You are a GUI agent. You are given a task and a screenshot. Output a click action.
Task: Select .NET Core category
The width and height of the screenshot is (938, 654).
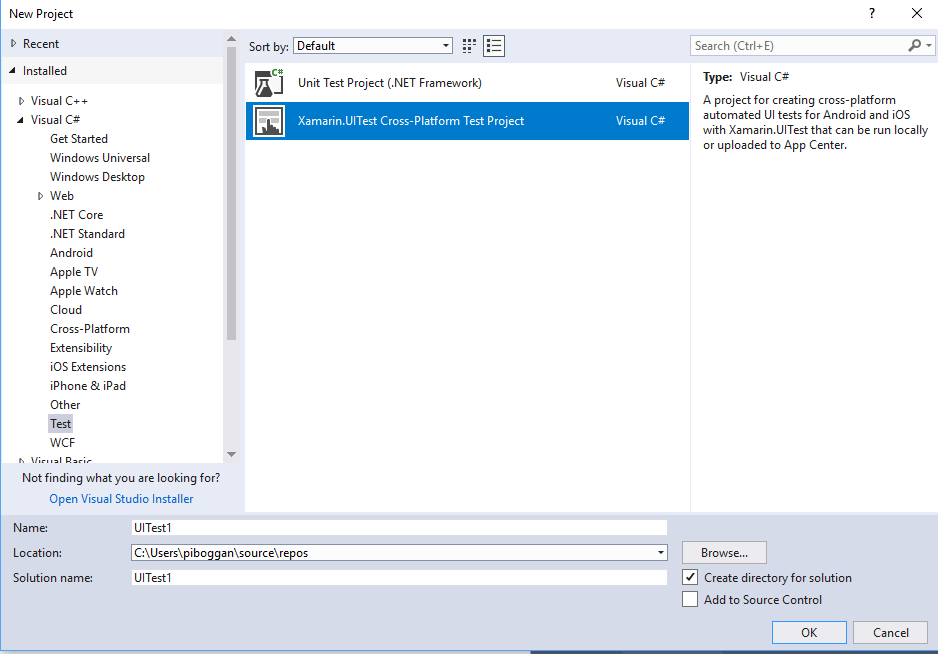click(x=77, y=215)
